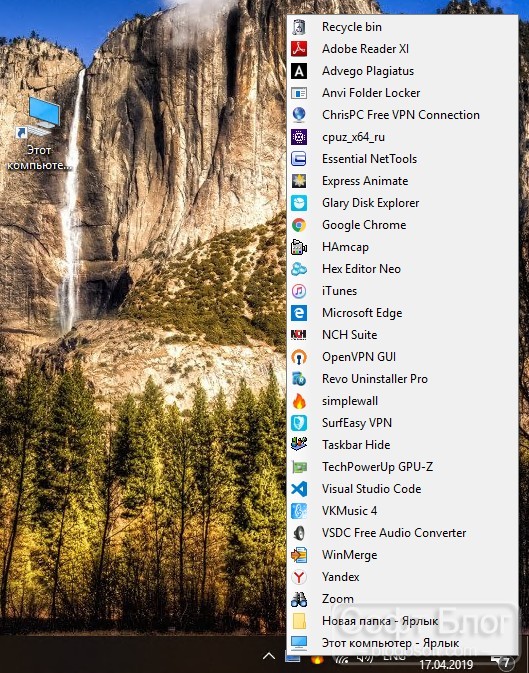The height and width of the screenshot is (673, 529).
Task: Click the WinMerge icon
Action: [299, 555]
